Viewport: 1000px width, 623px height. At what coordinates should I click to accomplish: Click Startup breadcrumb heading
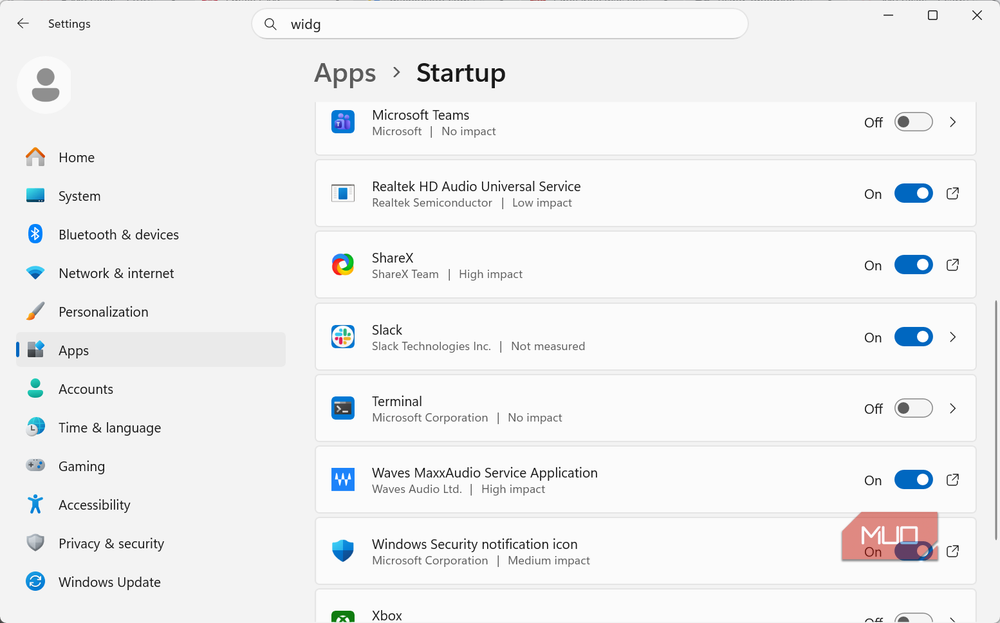pyautogui.click(x=461, y=73)
